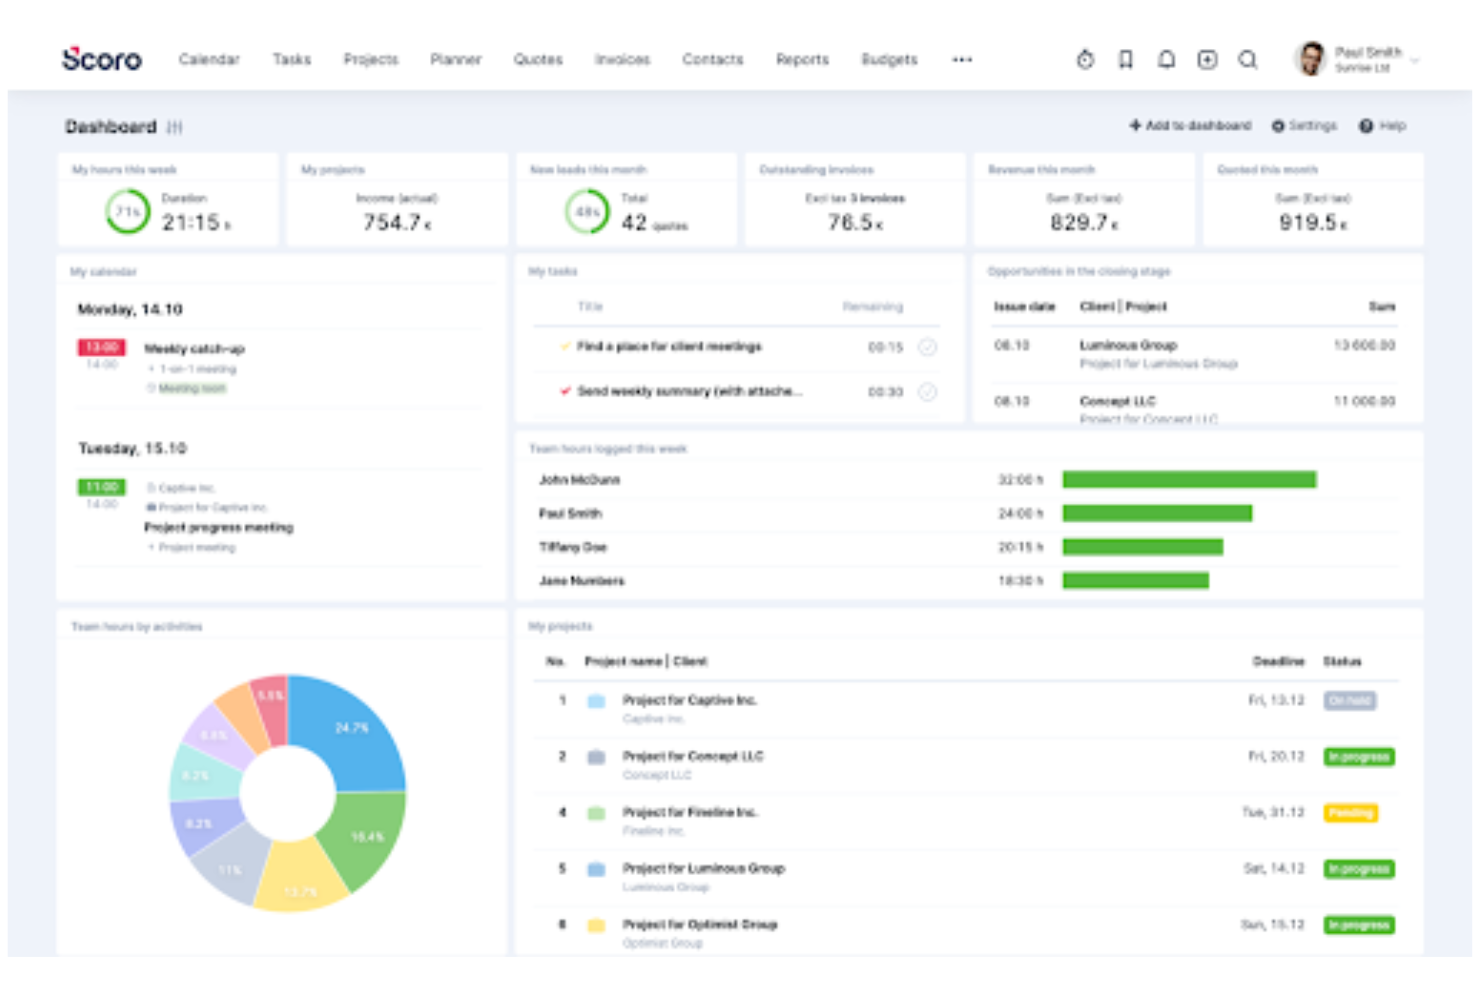Open the time tracker stopwatch icon
1480x987 pixels.
[x=1085, y=60]
